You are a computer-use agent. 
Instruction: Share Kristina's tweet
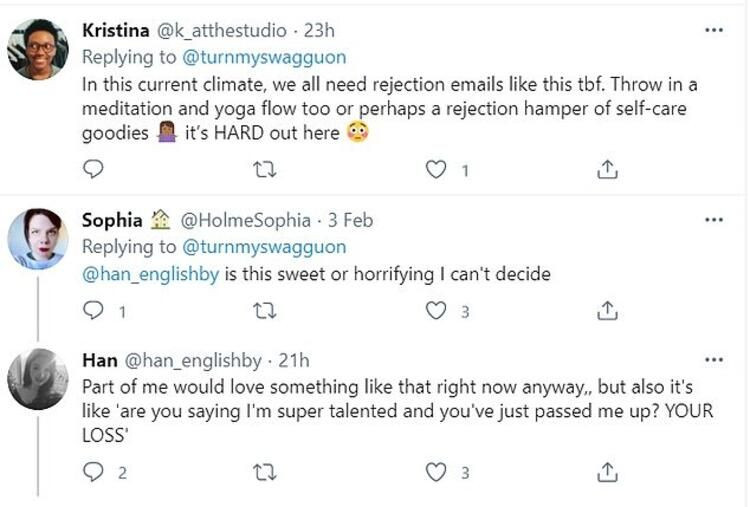pyautogui.click(x=607, y=171)
